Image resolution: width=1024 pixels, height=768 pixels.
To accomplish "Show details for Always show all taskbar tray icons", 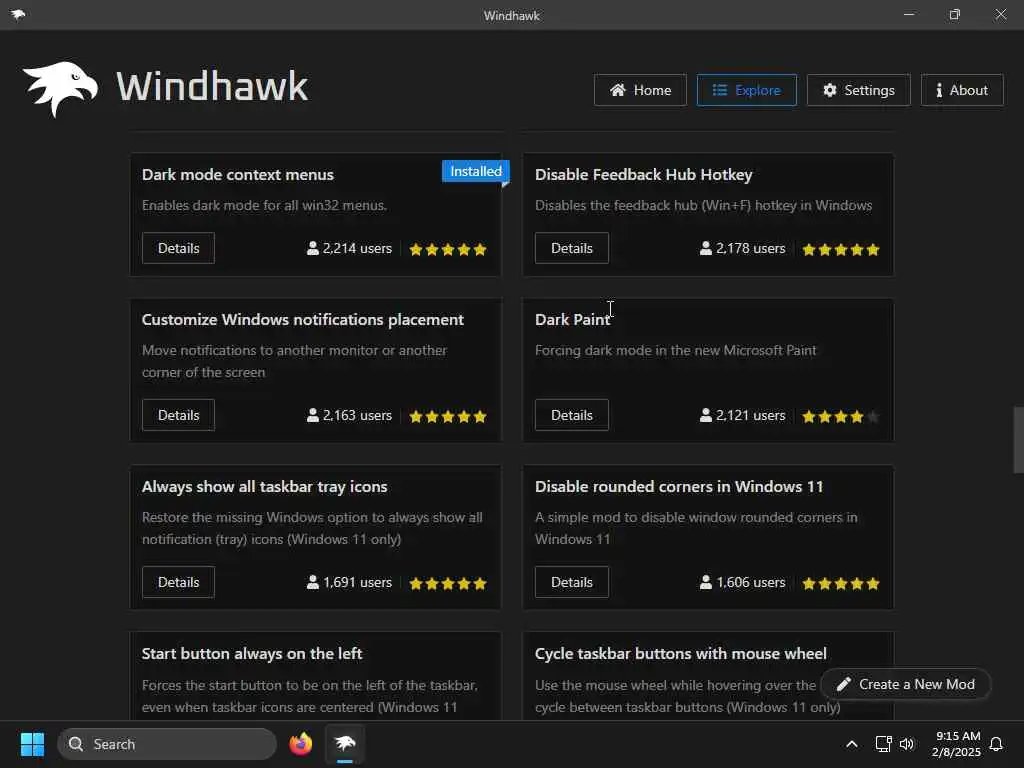I will coord(178,583).
